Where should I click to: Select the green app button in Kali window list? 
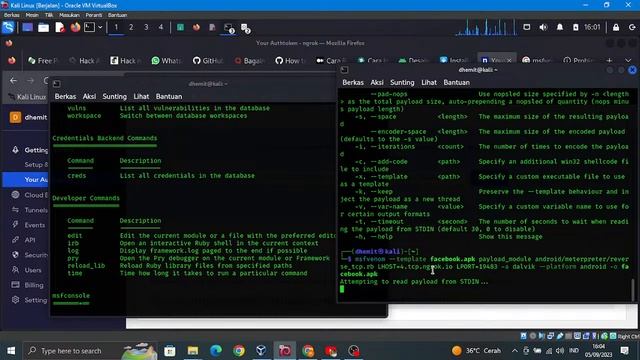[180, 27]
